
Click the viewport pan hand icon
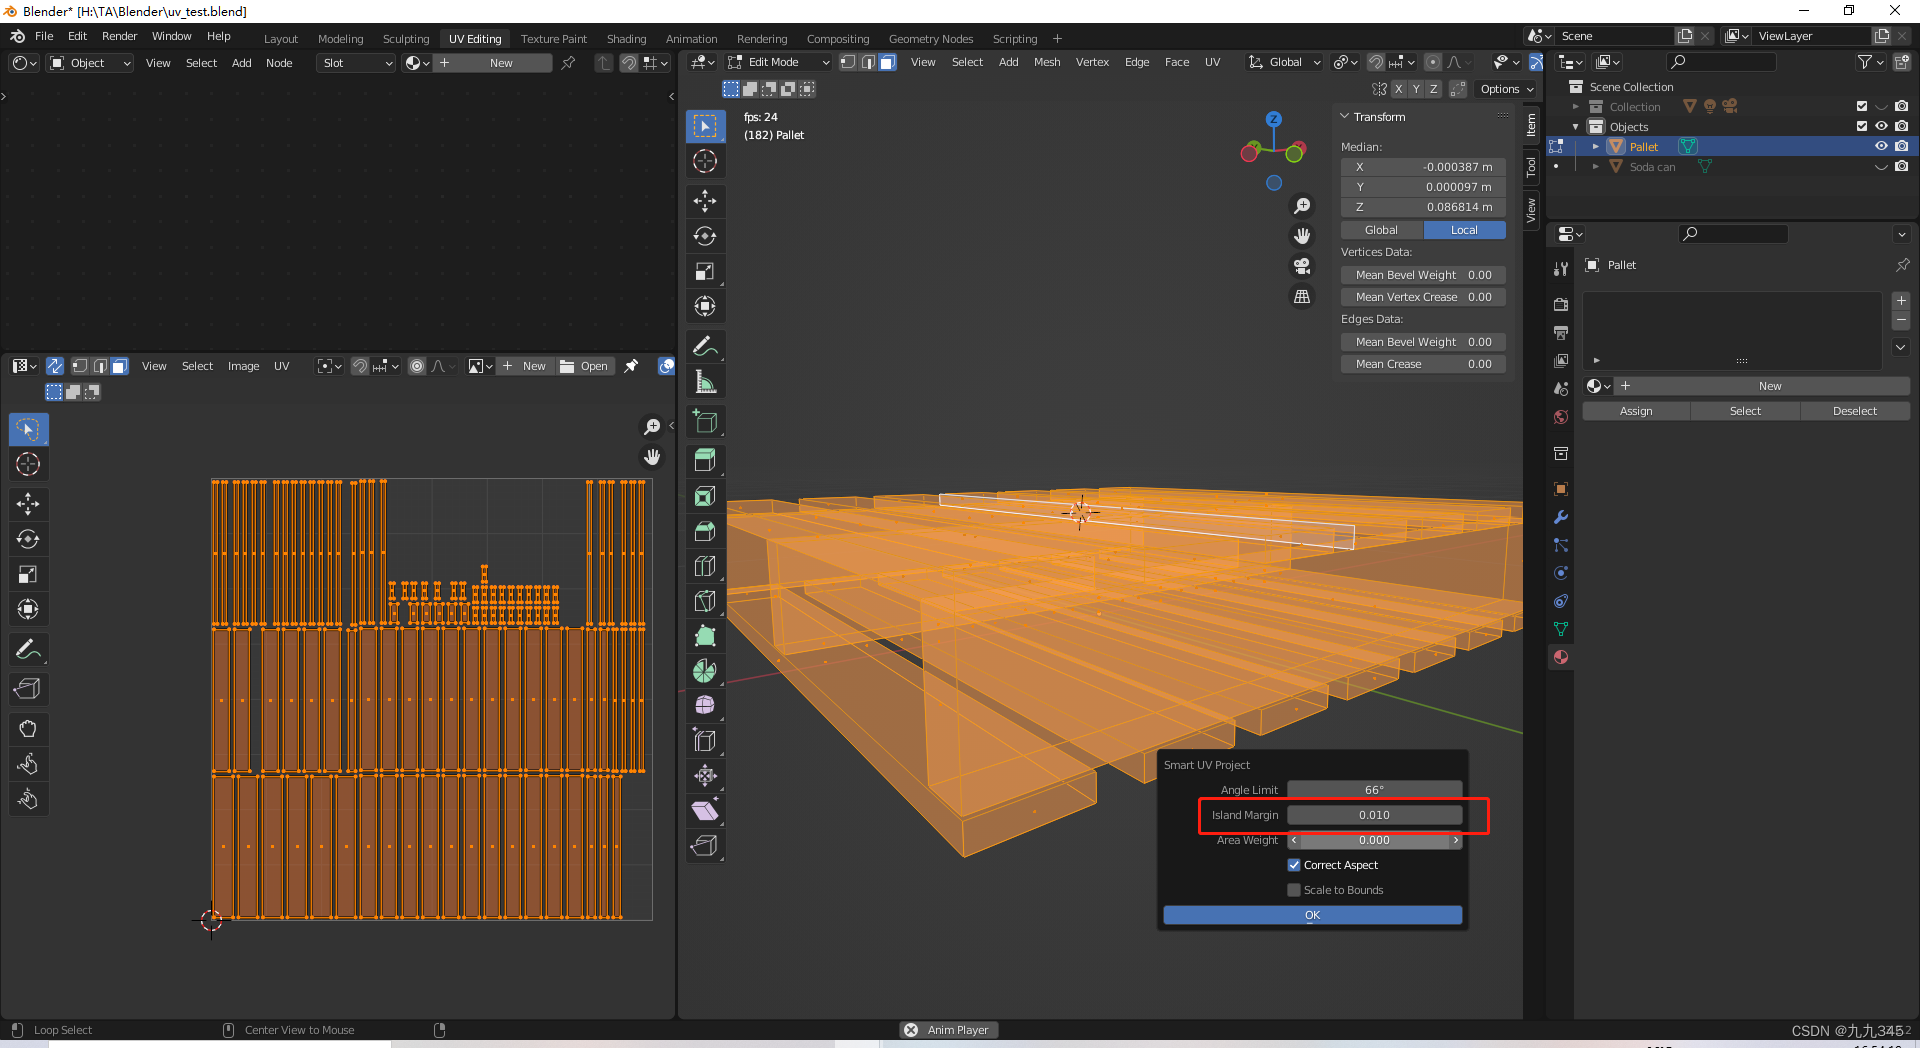coord(1302,236)
